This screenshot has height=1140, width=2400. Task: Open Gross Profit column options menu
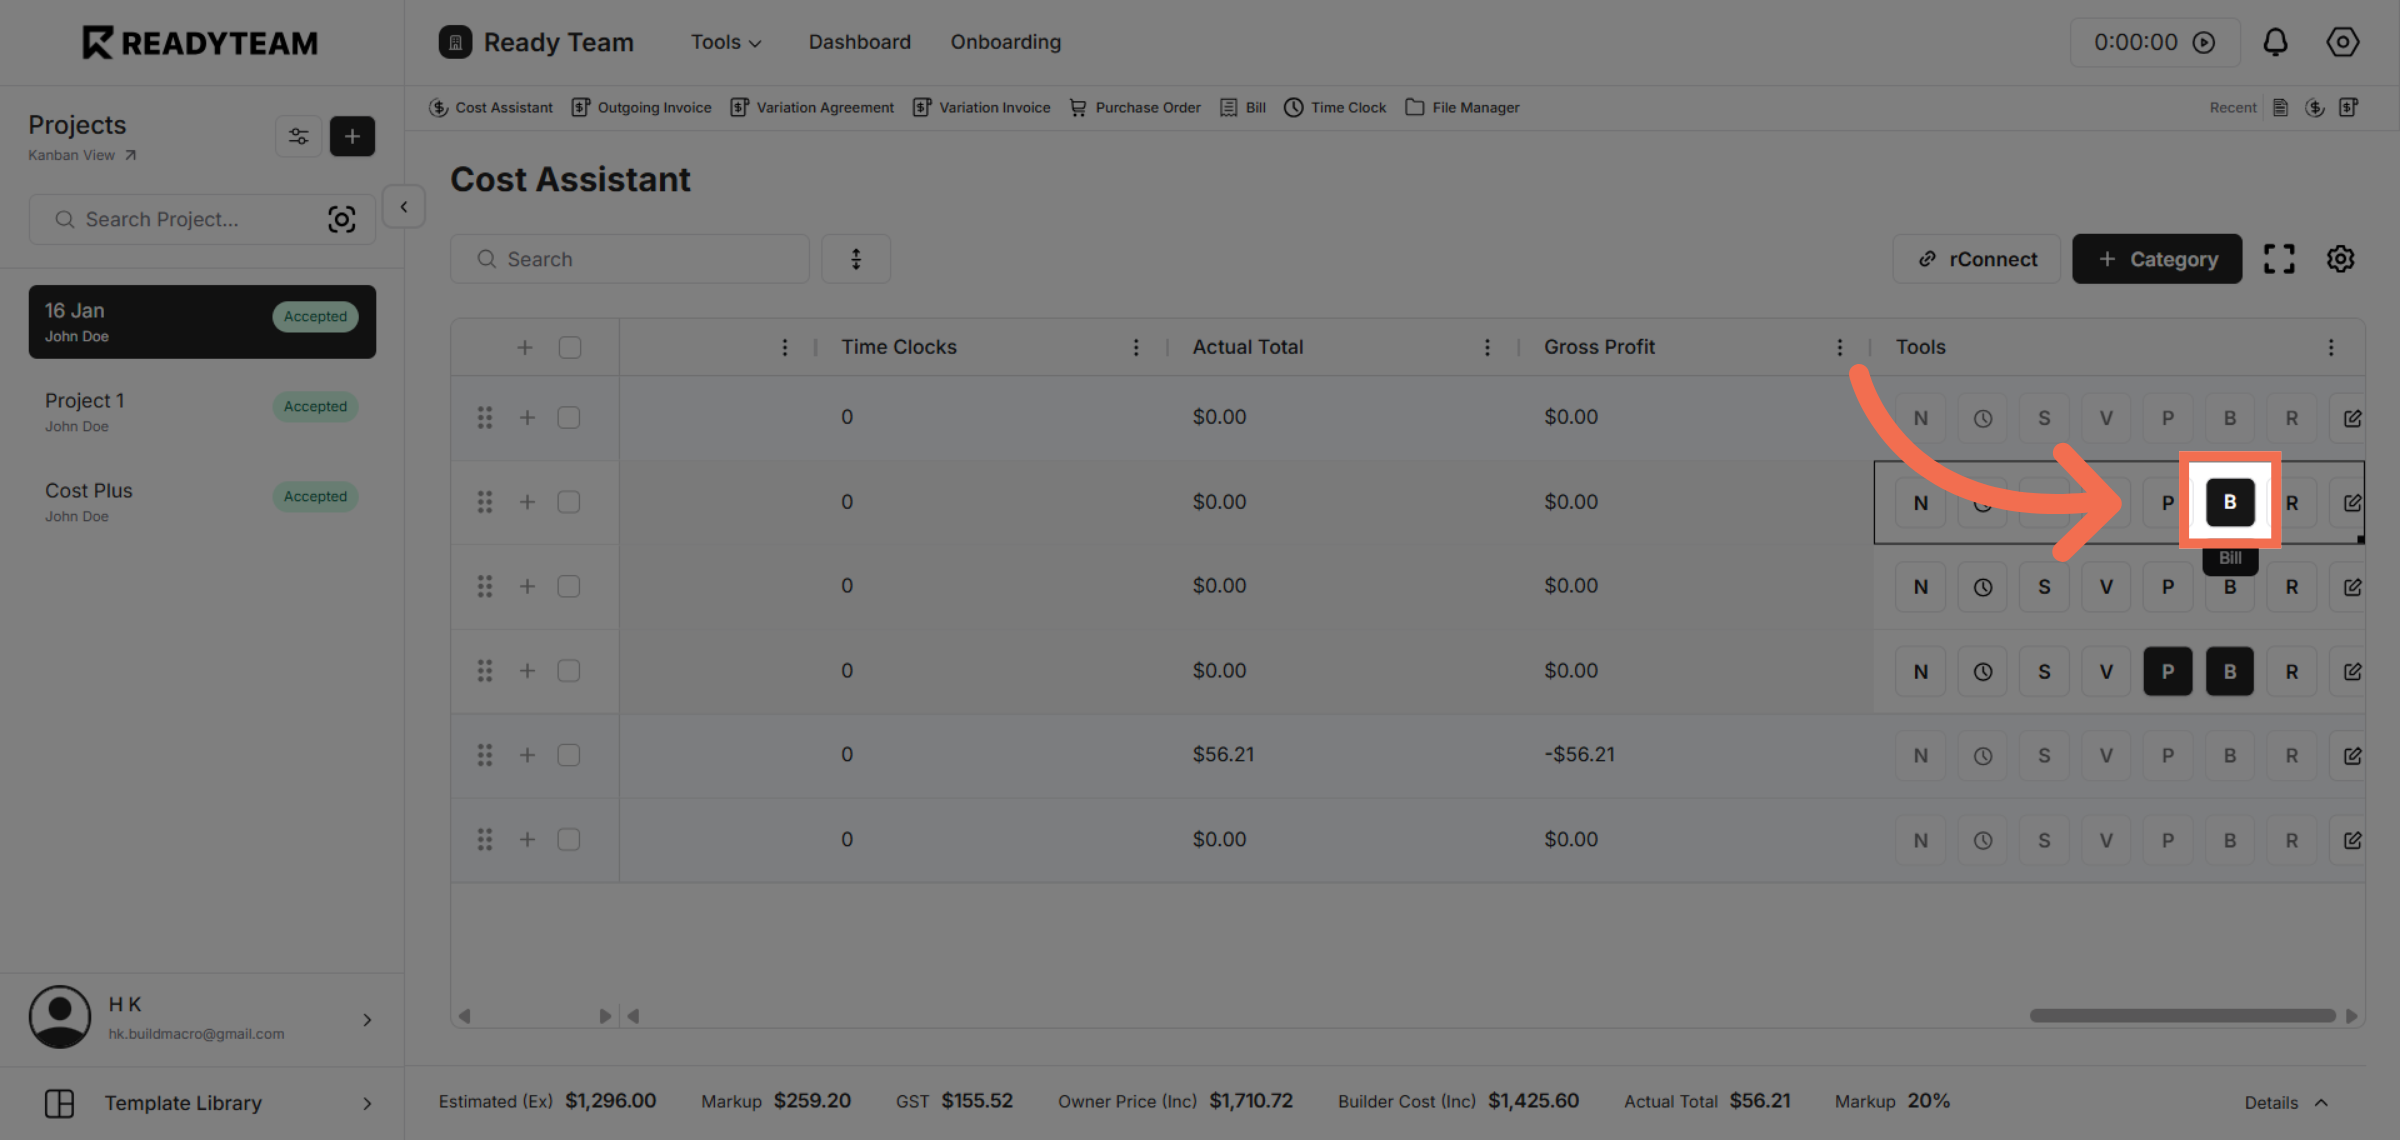1839,347
